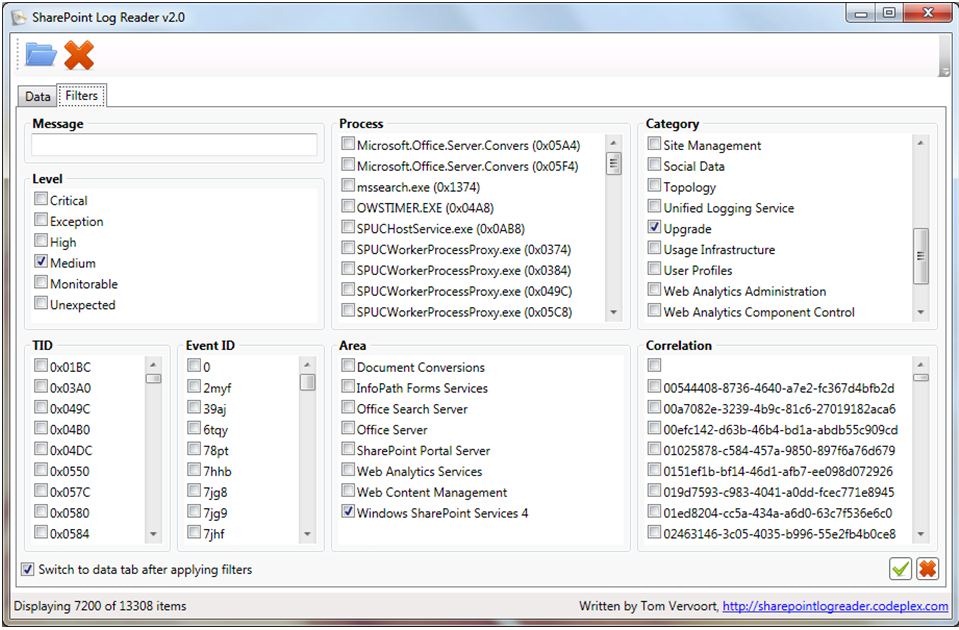The height and width of the screenshot is (630, 959).
Task: Click the down arrow of the Category list
Action: pos(920,313)
